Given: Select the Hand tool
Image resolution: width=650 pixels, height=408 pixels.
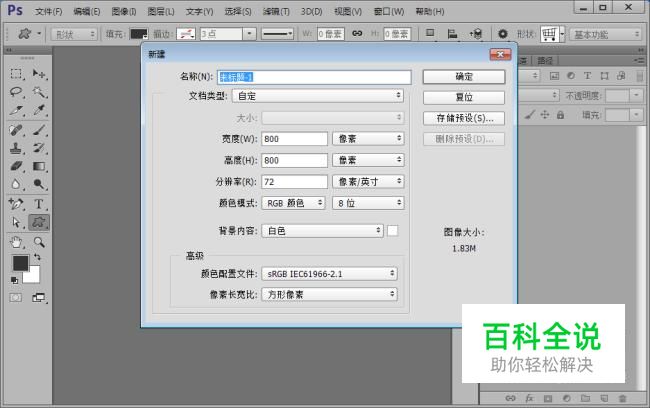Looking at the screenshot, I should [x=16, y=242].
